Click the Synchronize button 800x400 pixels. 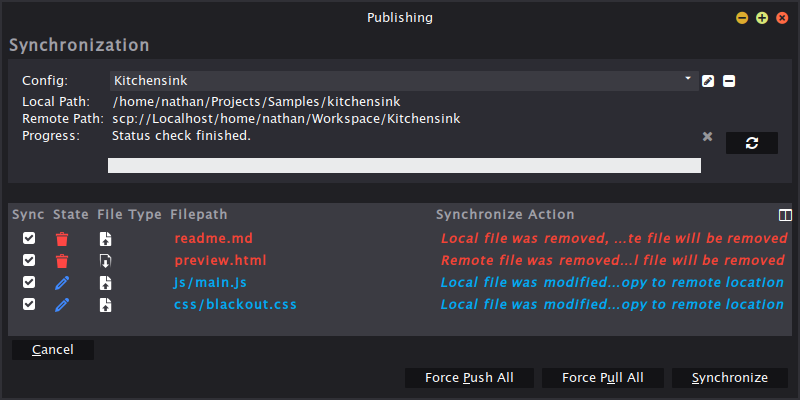730,378
